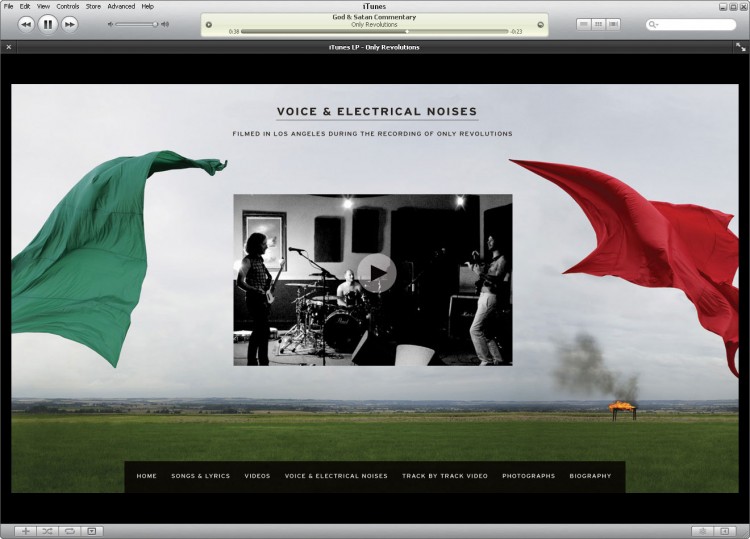Image resolution: width=750 pixels, height=539 pixels.
Task: Switch to Cover Flow view
Action: point(613,24)
